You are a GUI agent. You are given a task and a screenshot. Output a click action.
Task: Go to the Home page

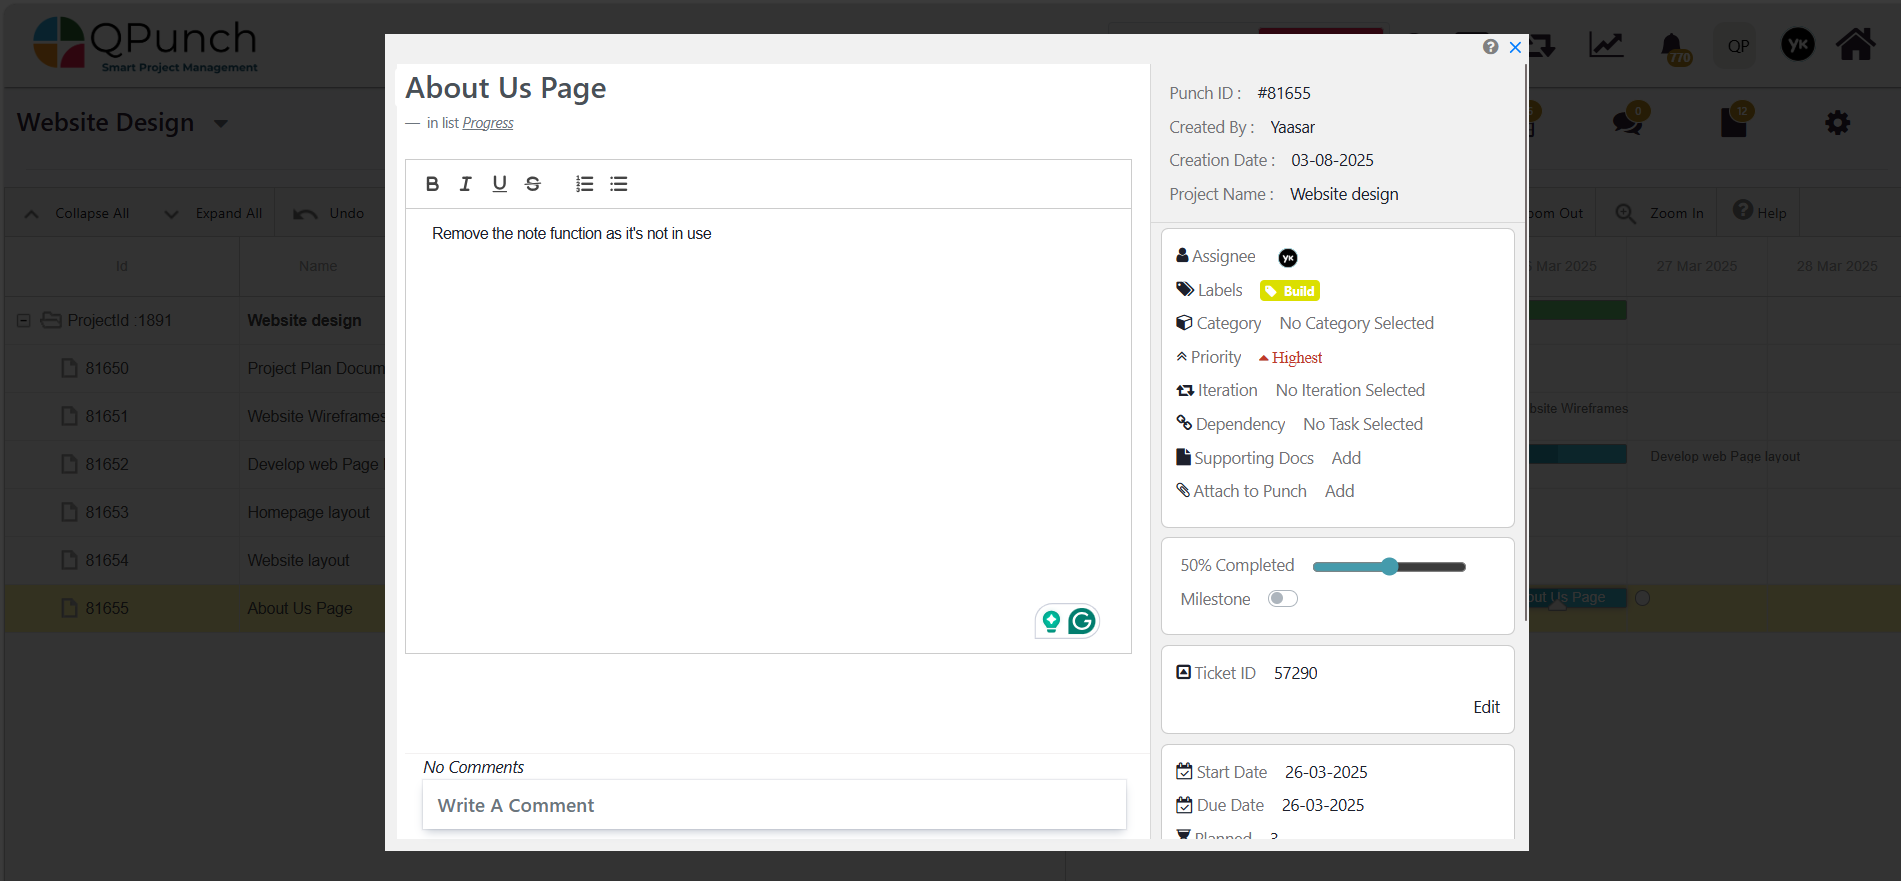pyautogui.click(x=1855, y=45)
